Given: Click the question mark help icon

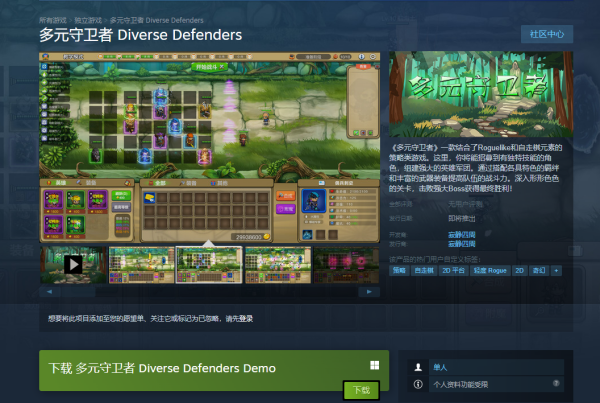Looking at the screenshot, I should 556,383.
